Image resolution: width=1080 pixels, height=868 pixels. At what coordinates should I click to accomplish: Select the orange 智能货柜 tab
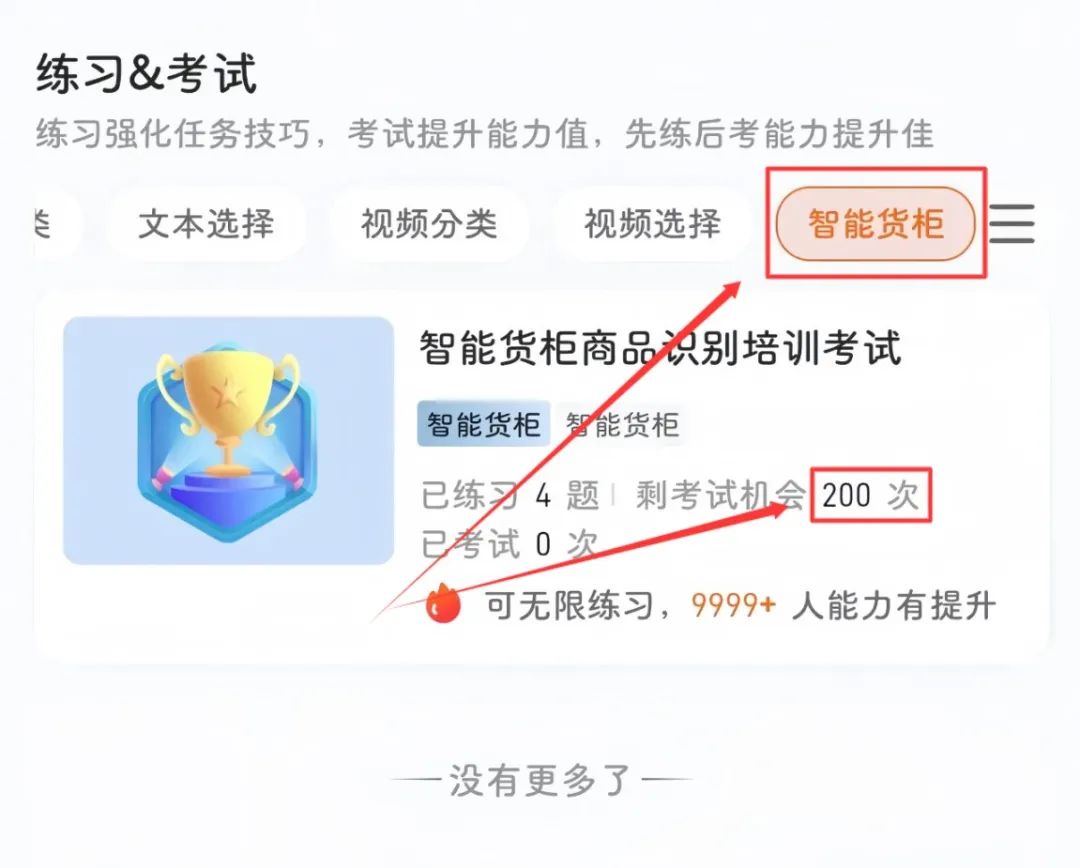point(875,224)
